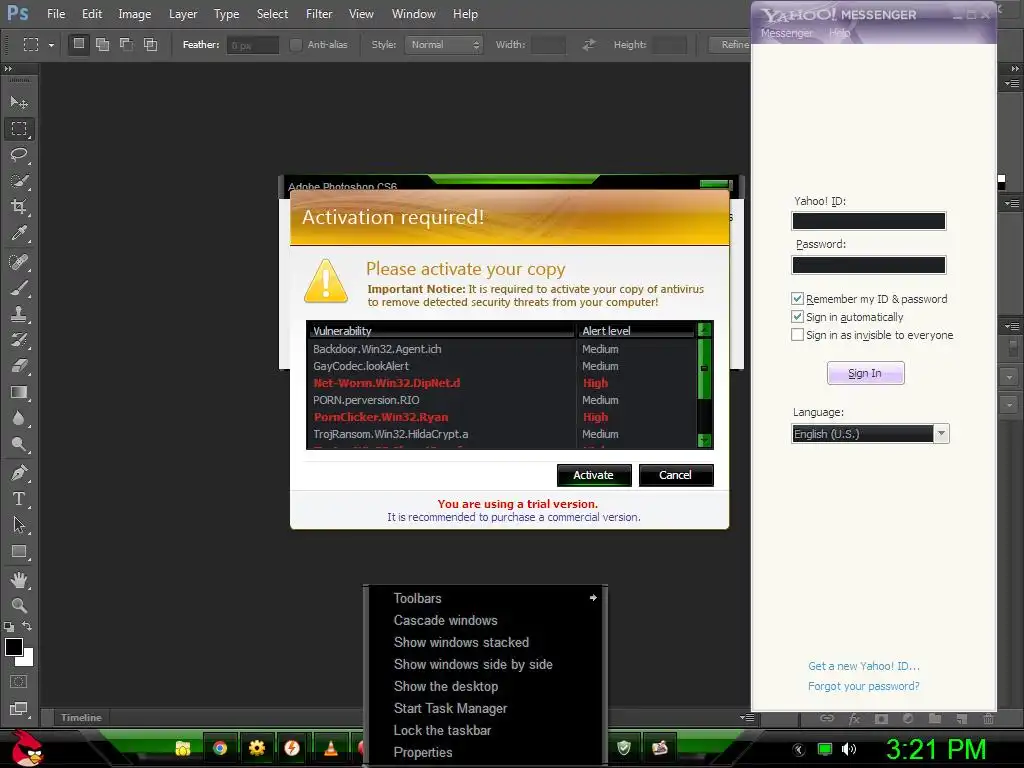Select the Move tool
Screen dimensions: 1024x768
pyautogui.click(x=19, y=103)
